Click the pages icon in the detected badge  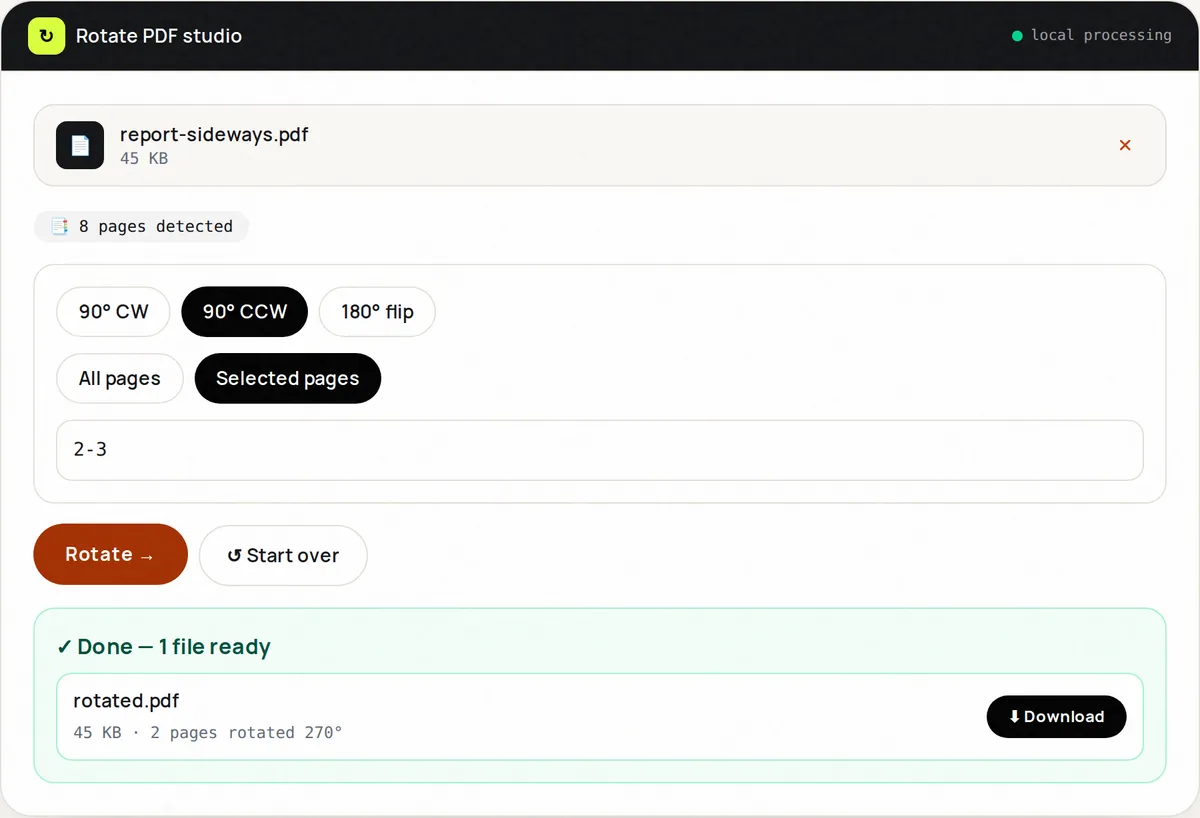(x=60, y=226)
